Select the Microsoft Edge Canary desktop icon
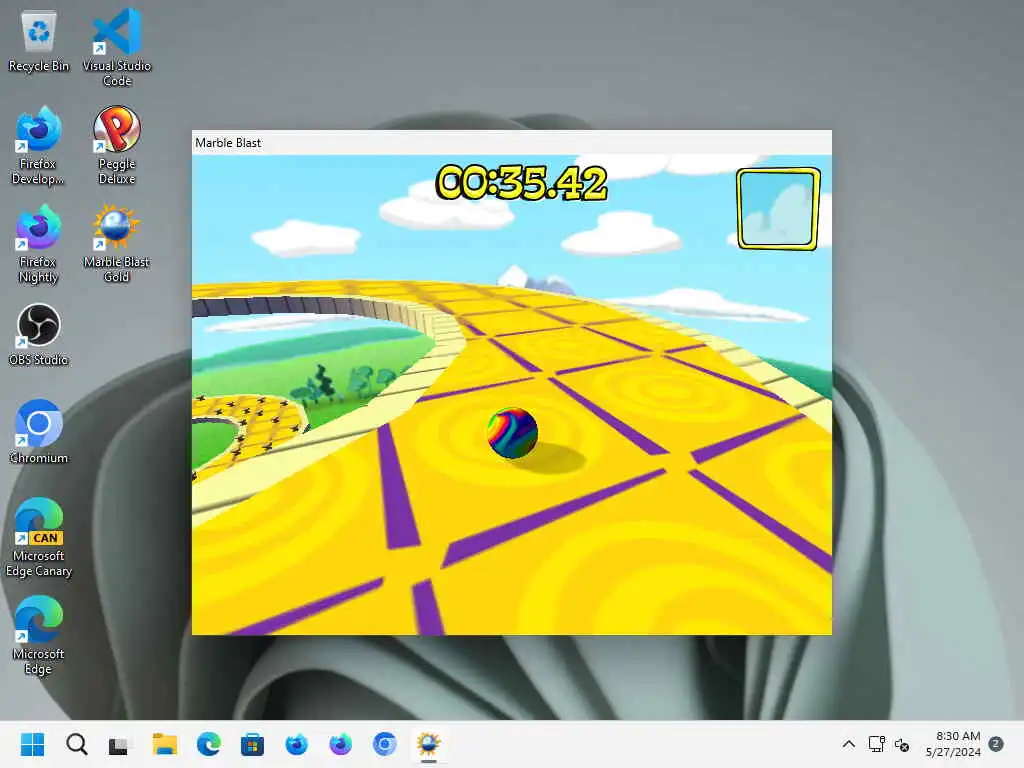 (x=39, y=537)
